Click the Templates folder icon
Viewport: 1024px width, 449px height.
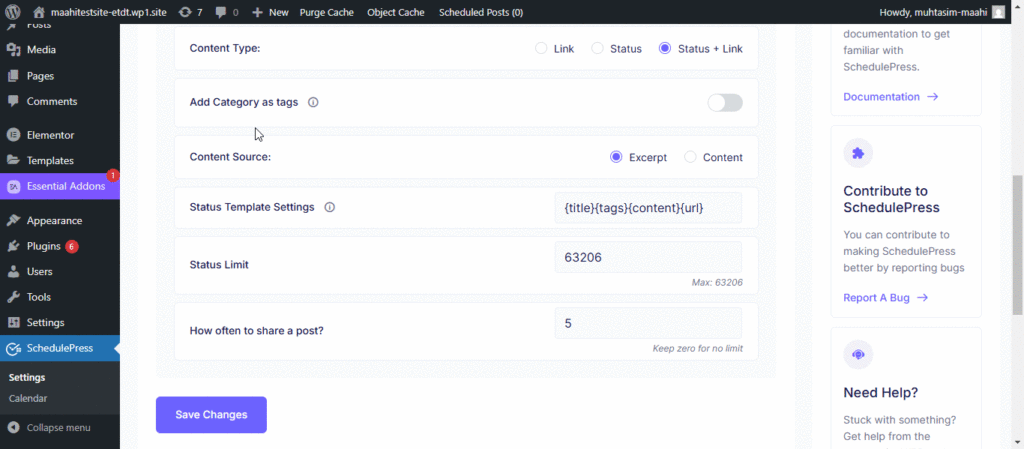13,161
